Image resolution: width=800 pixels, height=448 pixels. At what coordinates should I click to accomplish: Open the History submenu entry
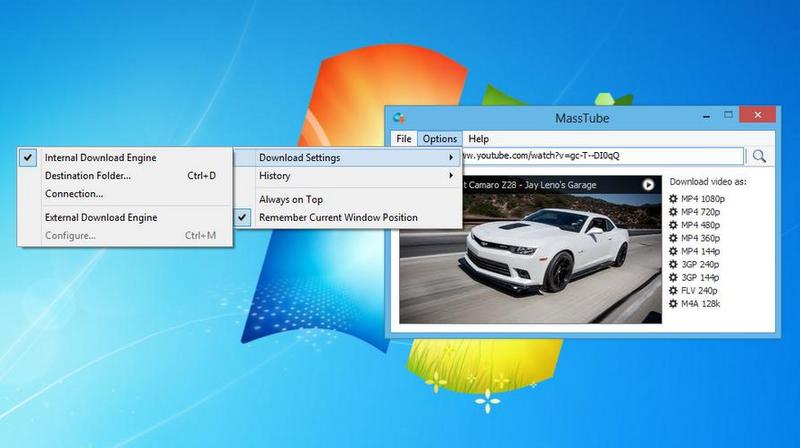pos(347,176)
